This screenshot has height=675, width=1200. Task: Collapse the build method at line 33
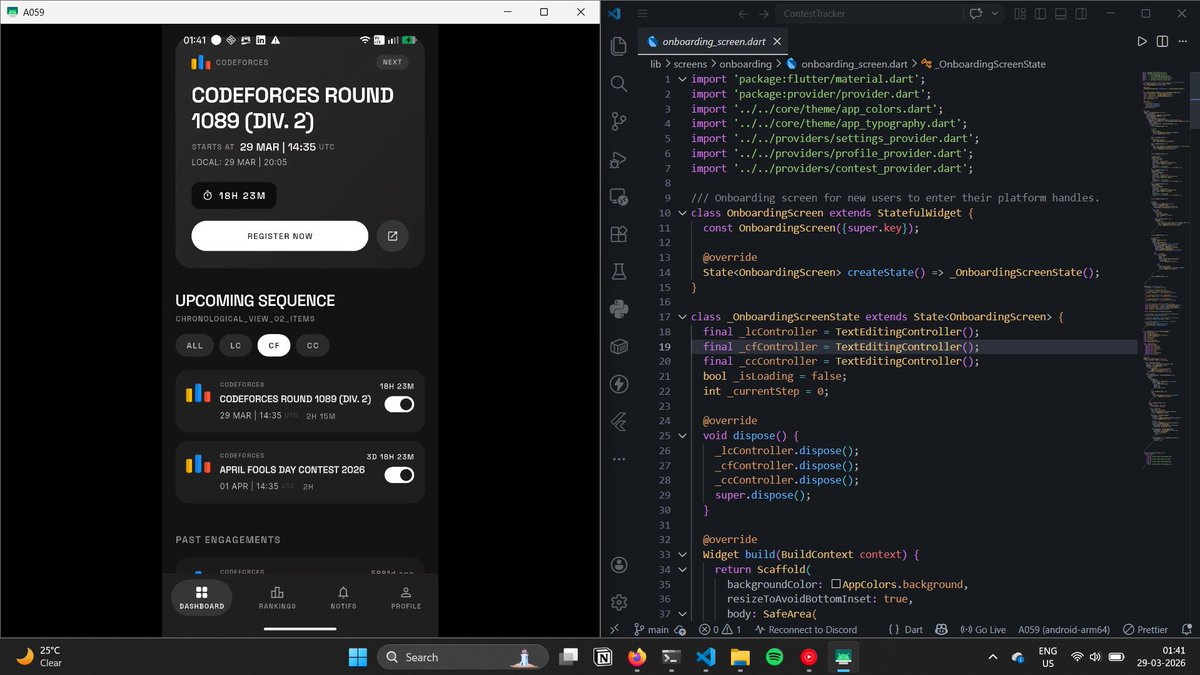pos(683,554)
